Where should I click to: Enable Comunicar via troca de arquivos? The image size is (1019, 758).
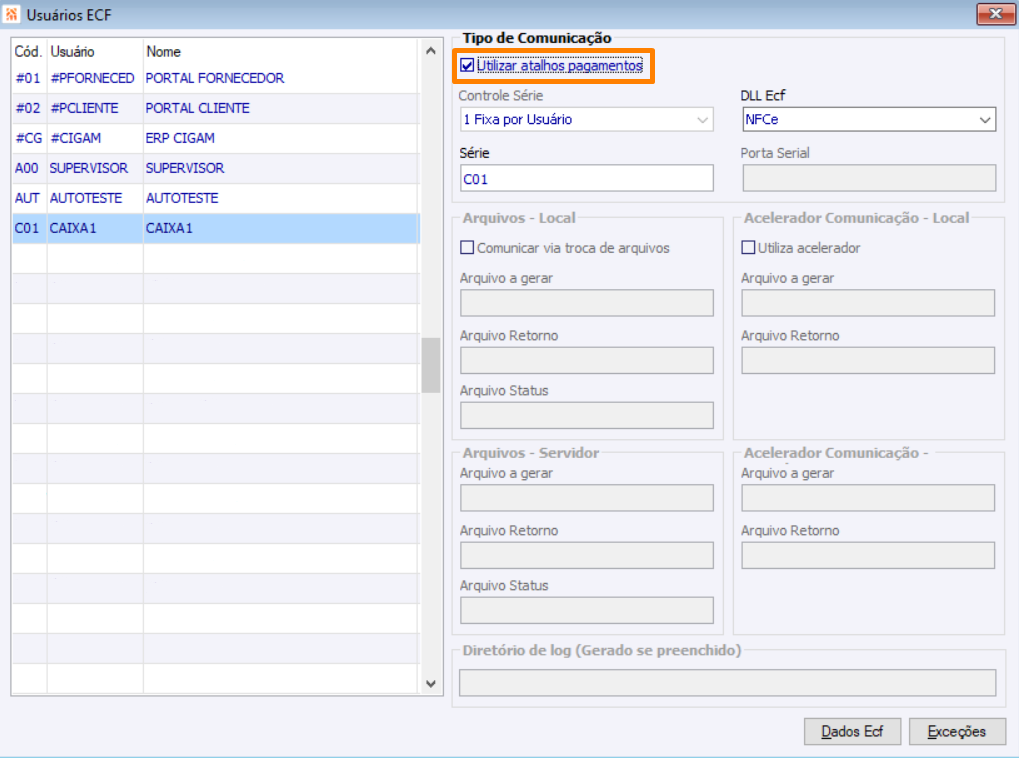pos(467,248)
